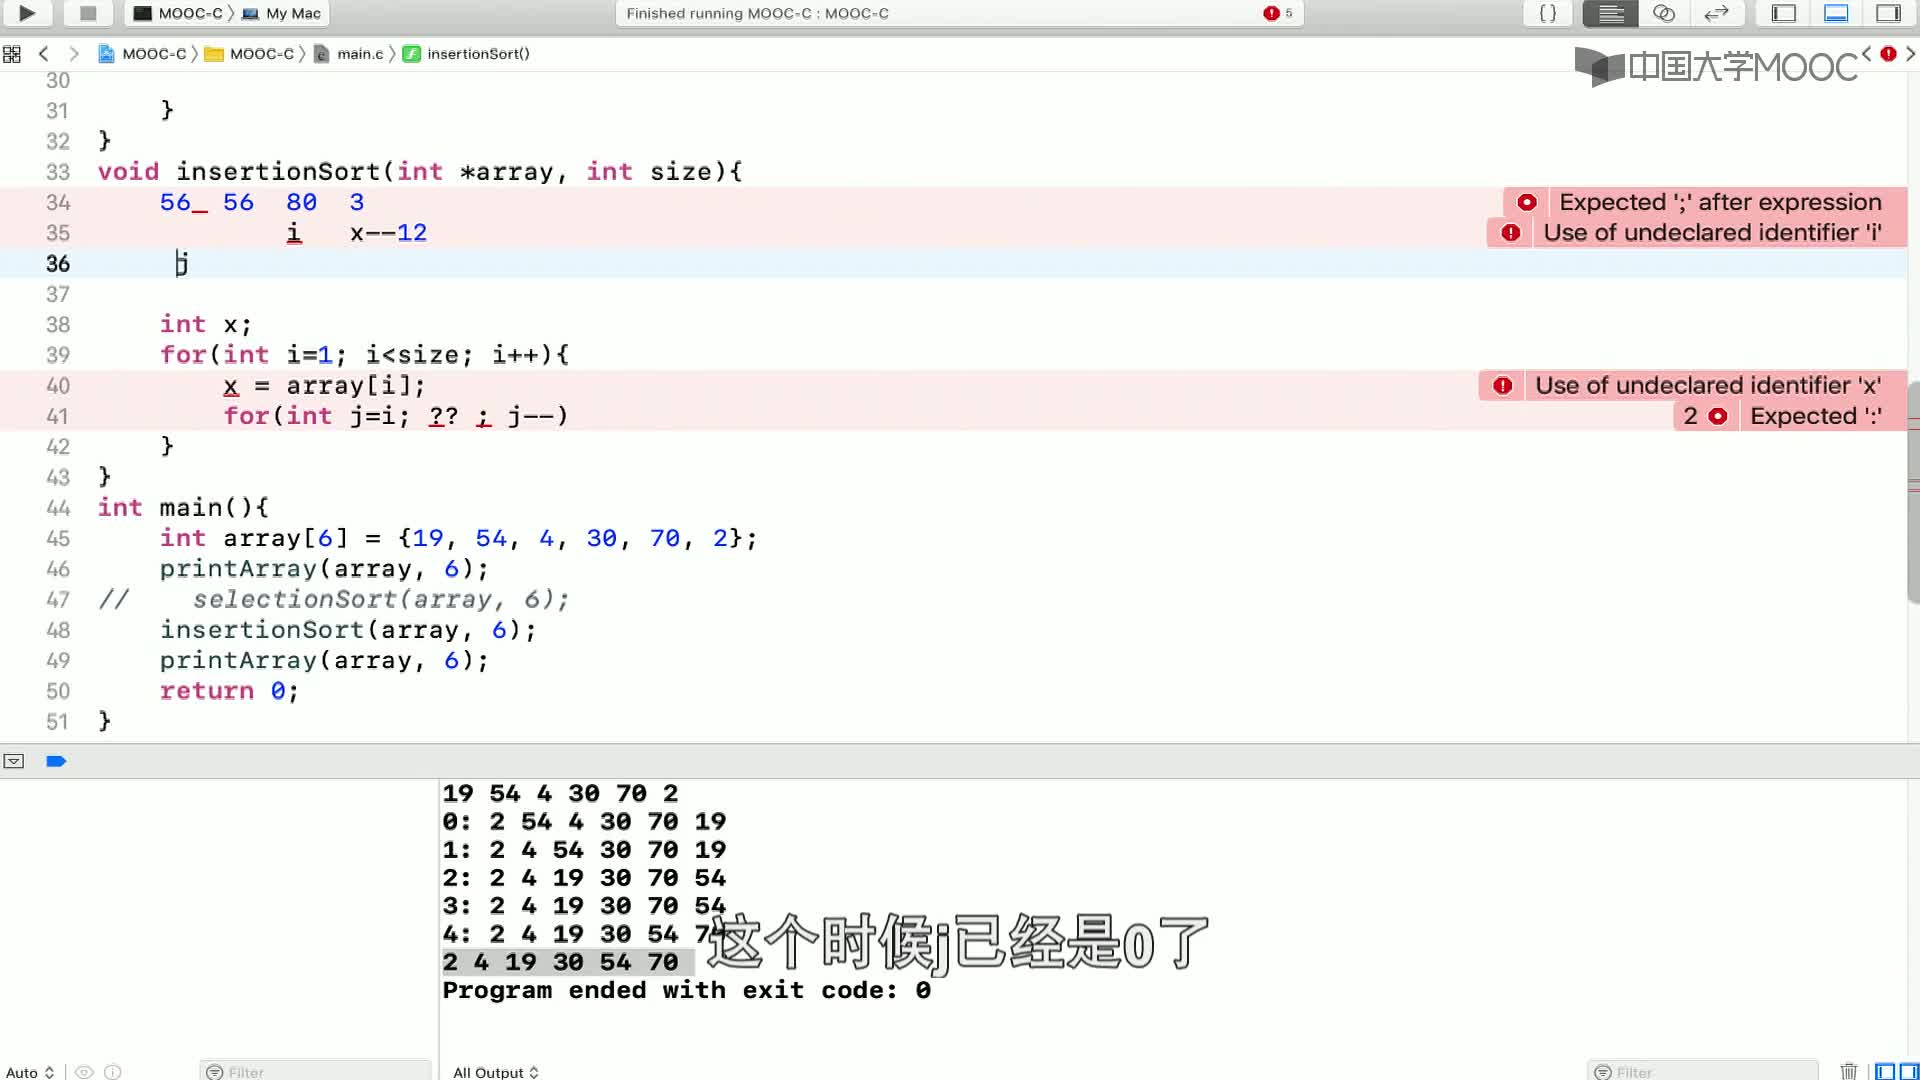
Task: Click line number 36 in the gutter
Action: pyautogui.click(x=58, y=264)
